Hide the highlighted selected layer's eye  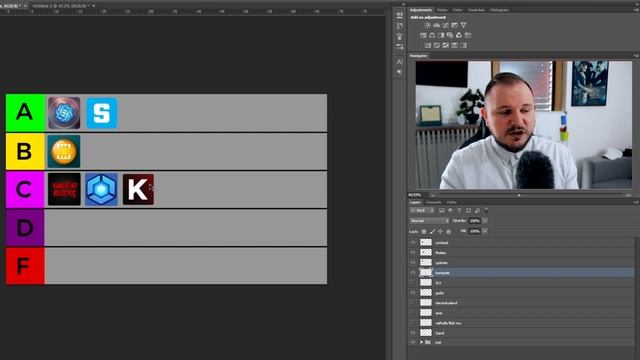[413, 273]
